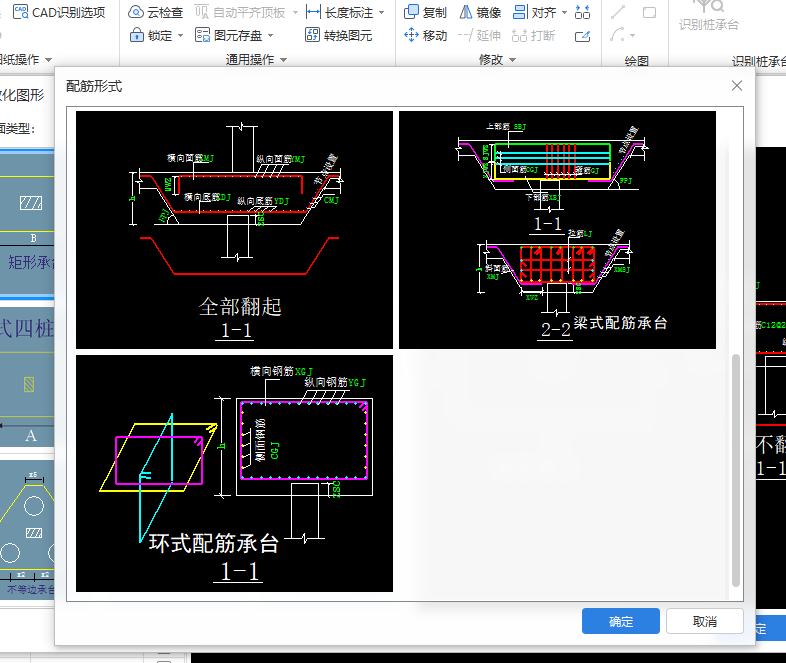Select the arc drawing tool

click(x=618, y=35)
